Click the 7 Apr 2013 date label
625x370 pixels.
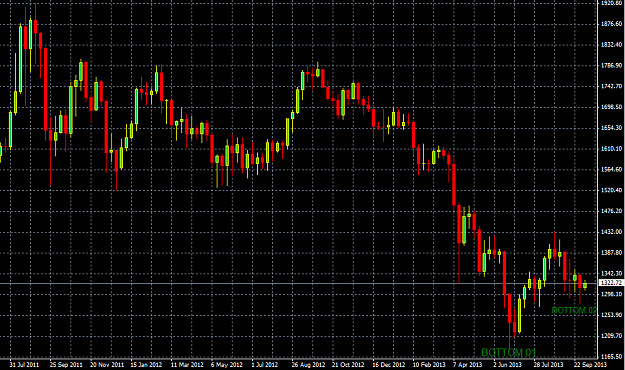(x=468, y=364)
